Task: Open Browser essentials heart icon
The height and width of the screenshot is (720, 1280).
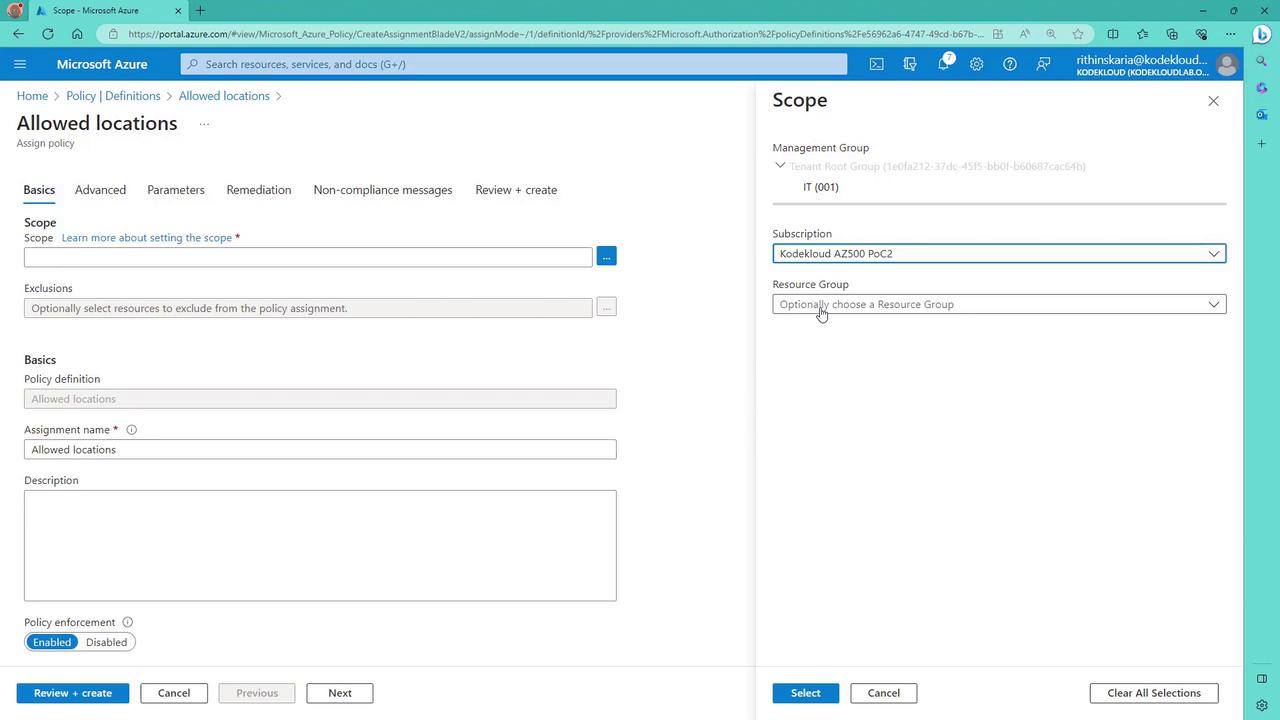Action: tap(1201, 34)
